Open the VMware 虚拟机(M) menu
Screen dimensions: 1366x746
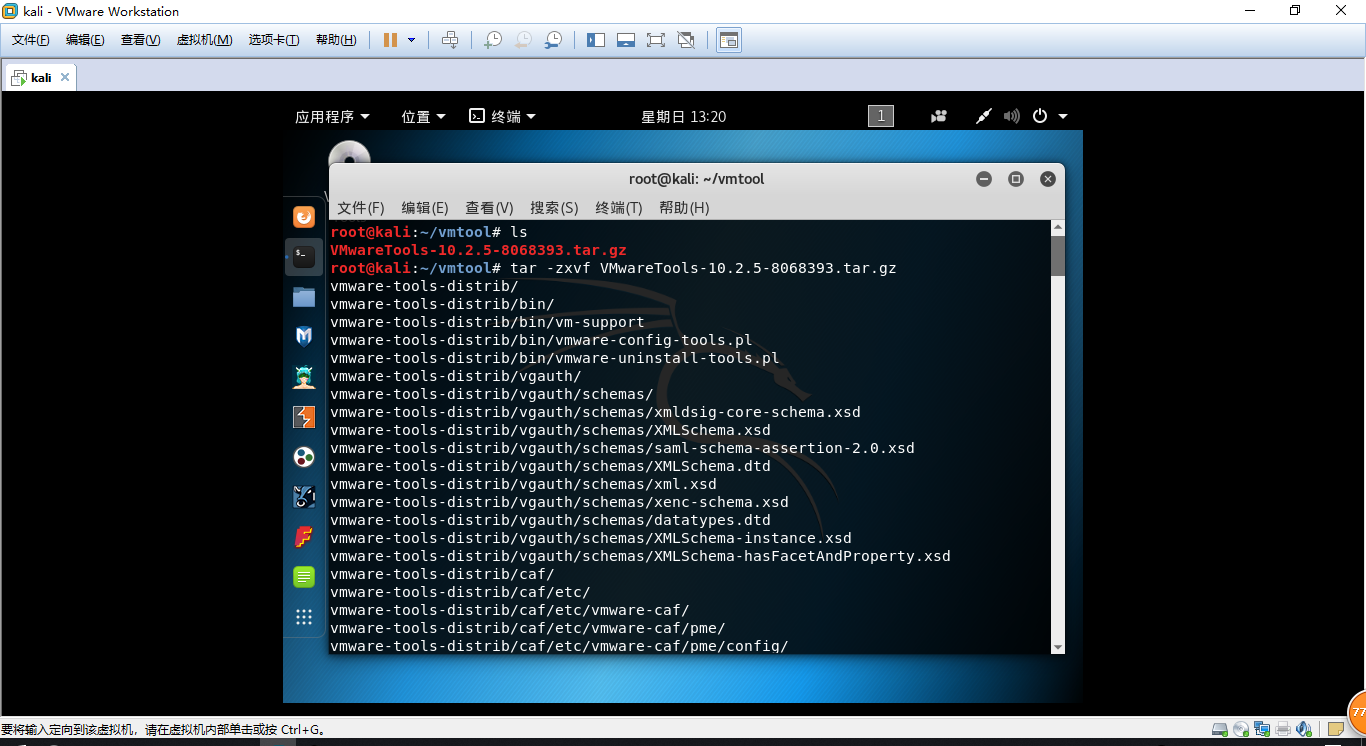(204, 40)
